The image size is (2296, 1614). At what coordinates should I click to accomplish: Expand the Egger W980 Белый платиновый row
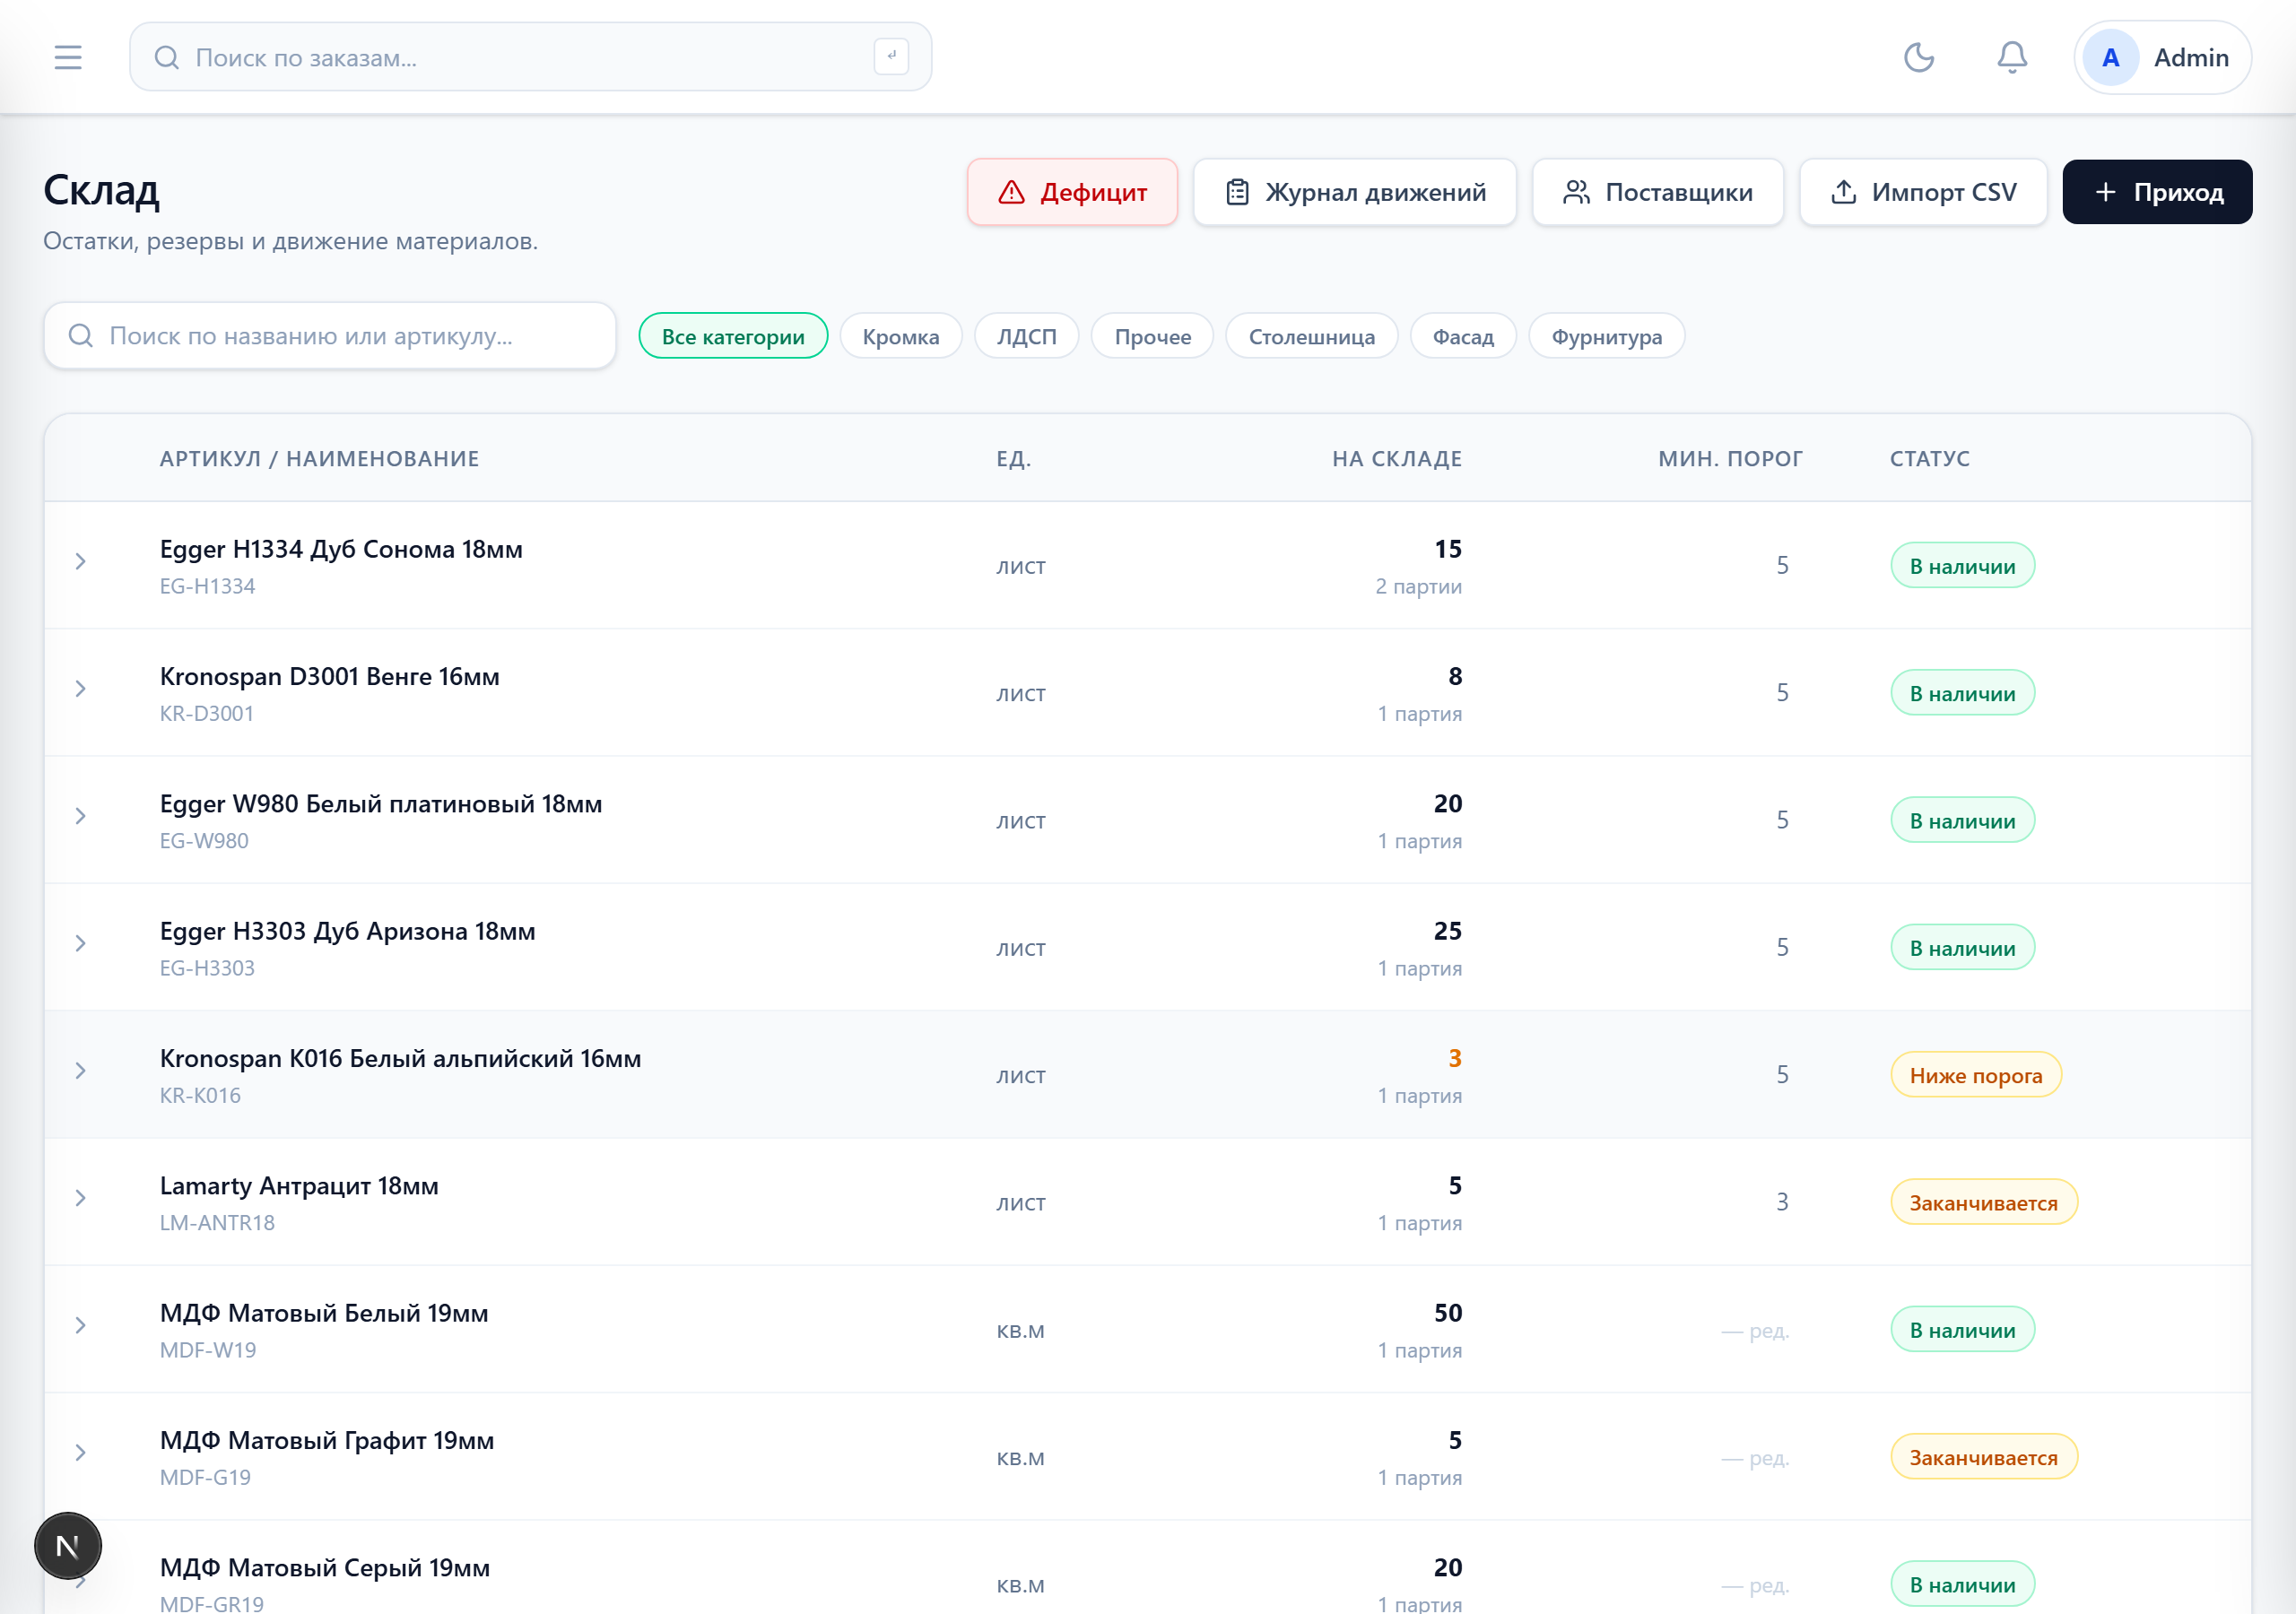tap(80, 816)
